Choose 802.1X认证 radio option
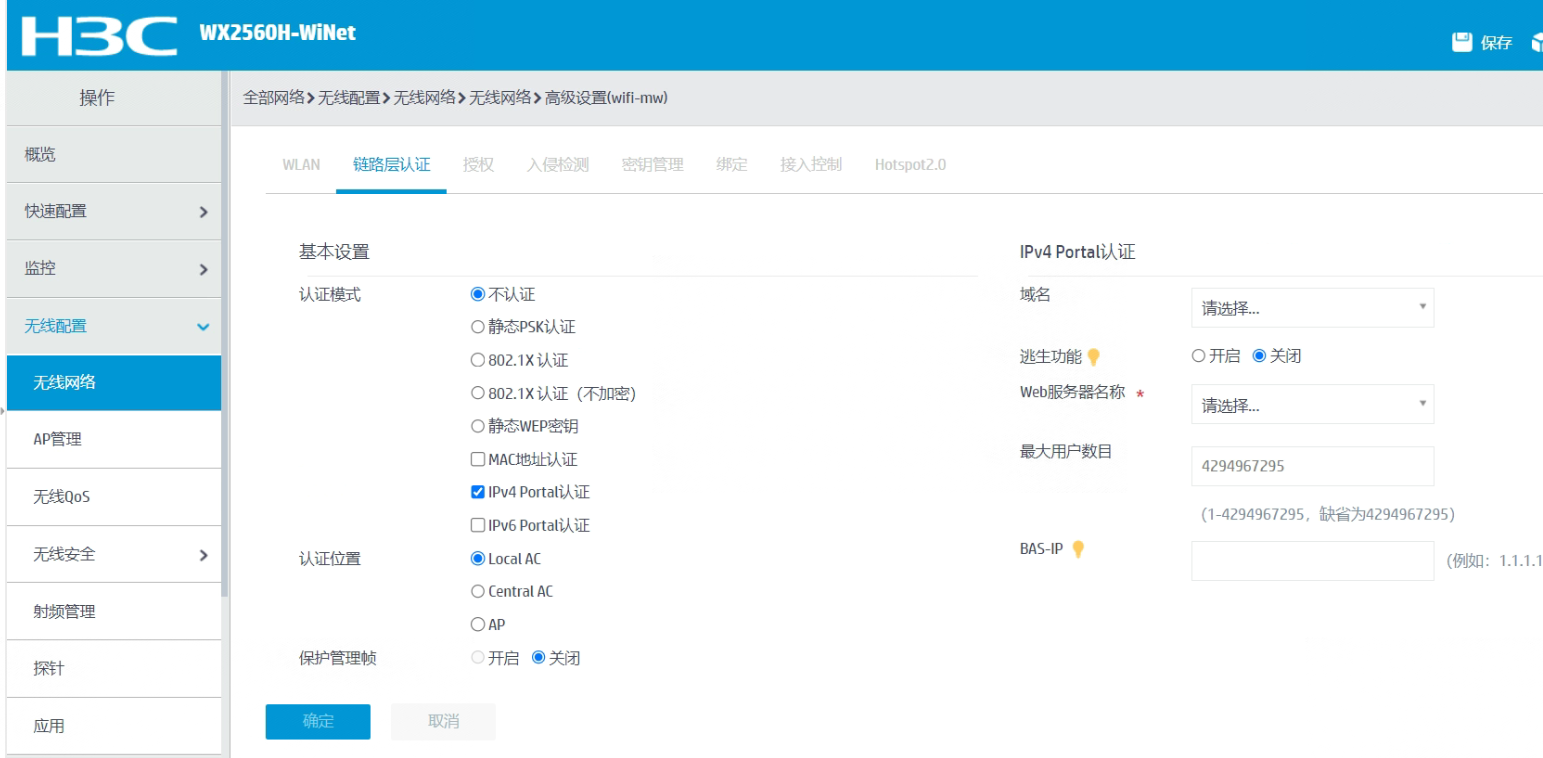1543x758 pixels. 477,360
